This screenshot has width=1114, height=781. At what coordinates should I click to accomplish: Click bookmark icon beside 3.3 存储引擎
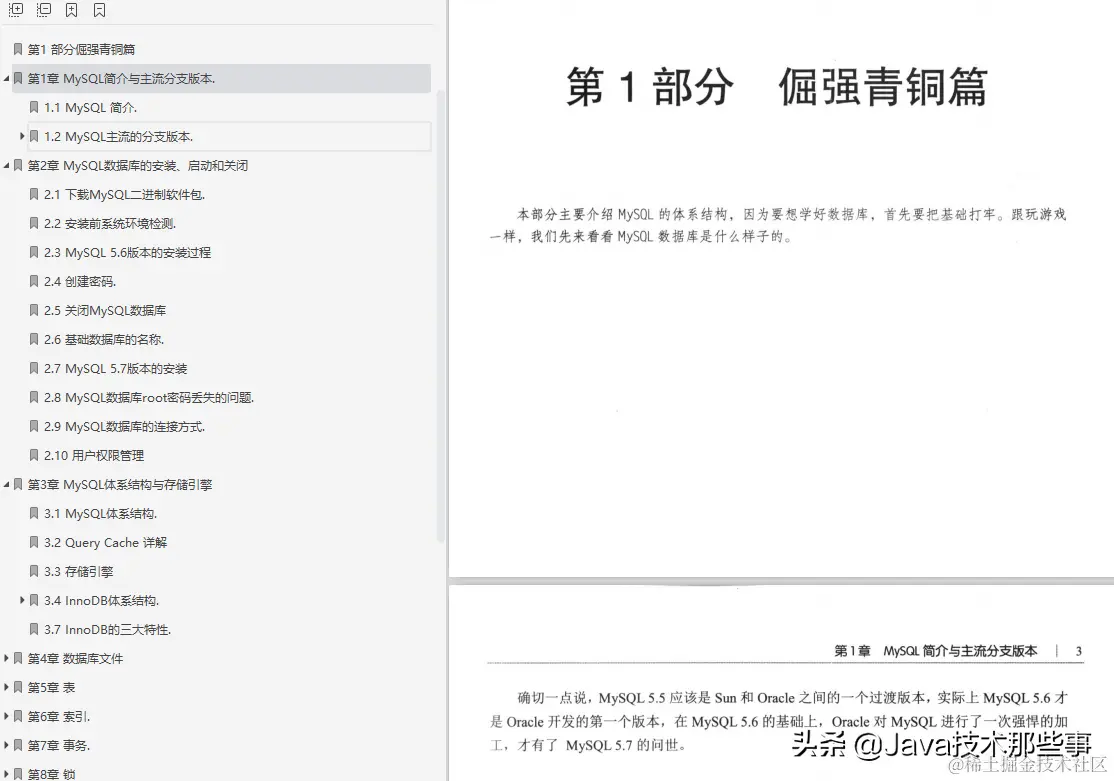coord(33,571)
